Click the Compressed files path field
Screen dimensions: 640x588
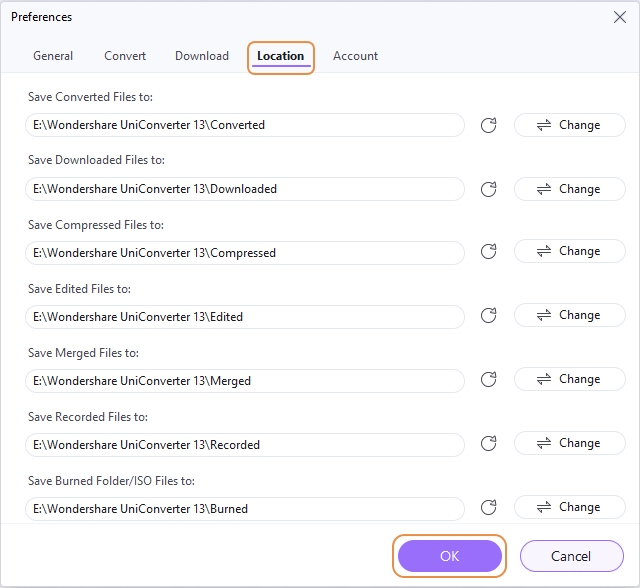pyautogui.click(x=245, y=253)
